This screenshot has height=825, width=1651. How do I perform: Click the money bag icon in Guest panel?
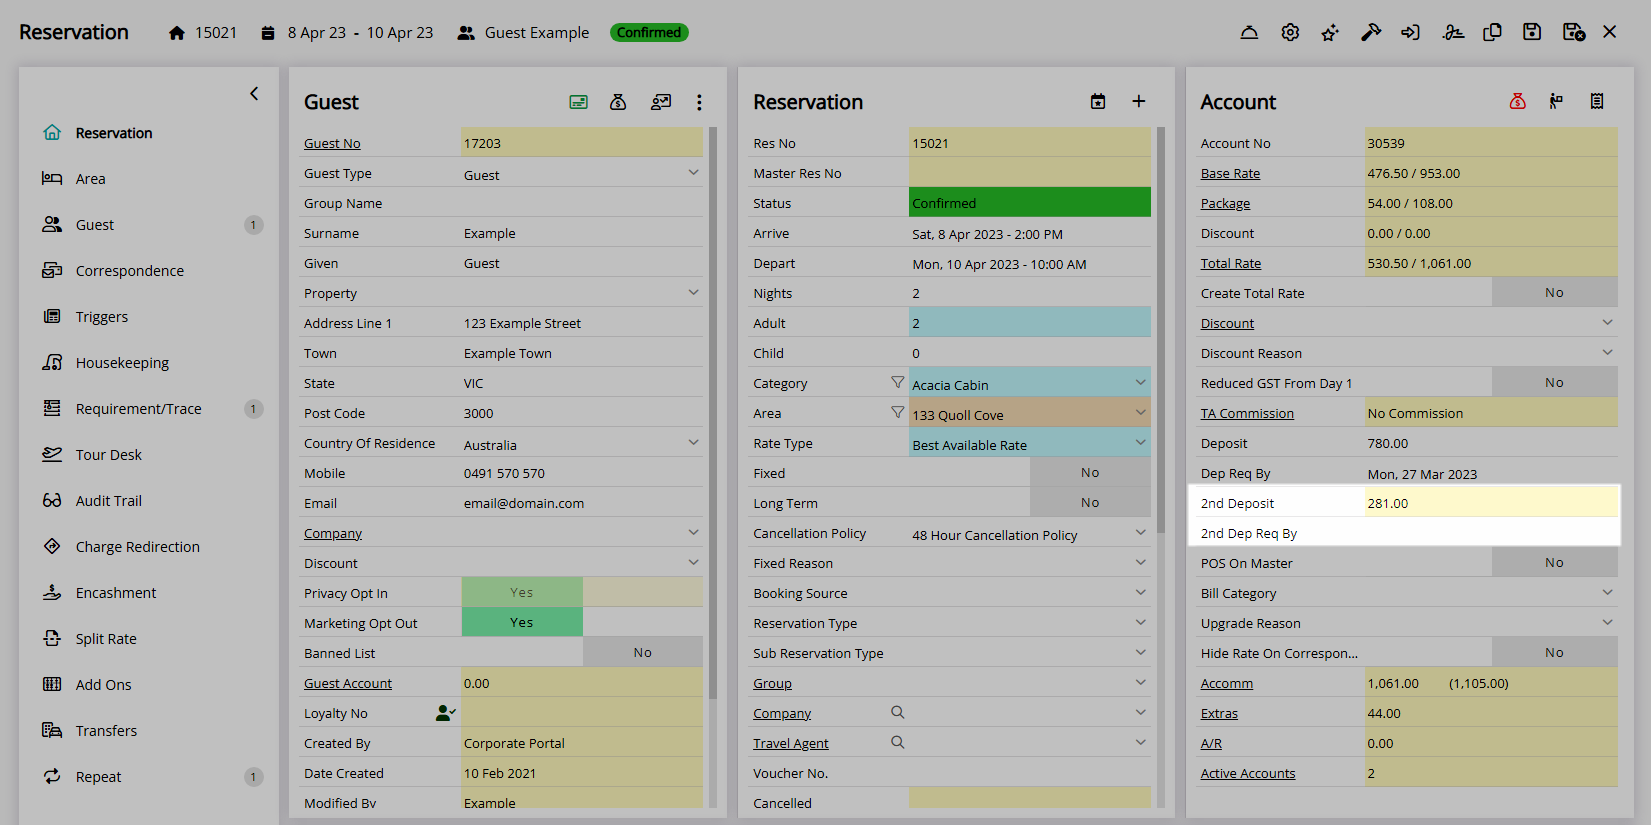pyautogui.click(x=618, y=102)
